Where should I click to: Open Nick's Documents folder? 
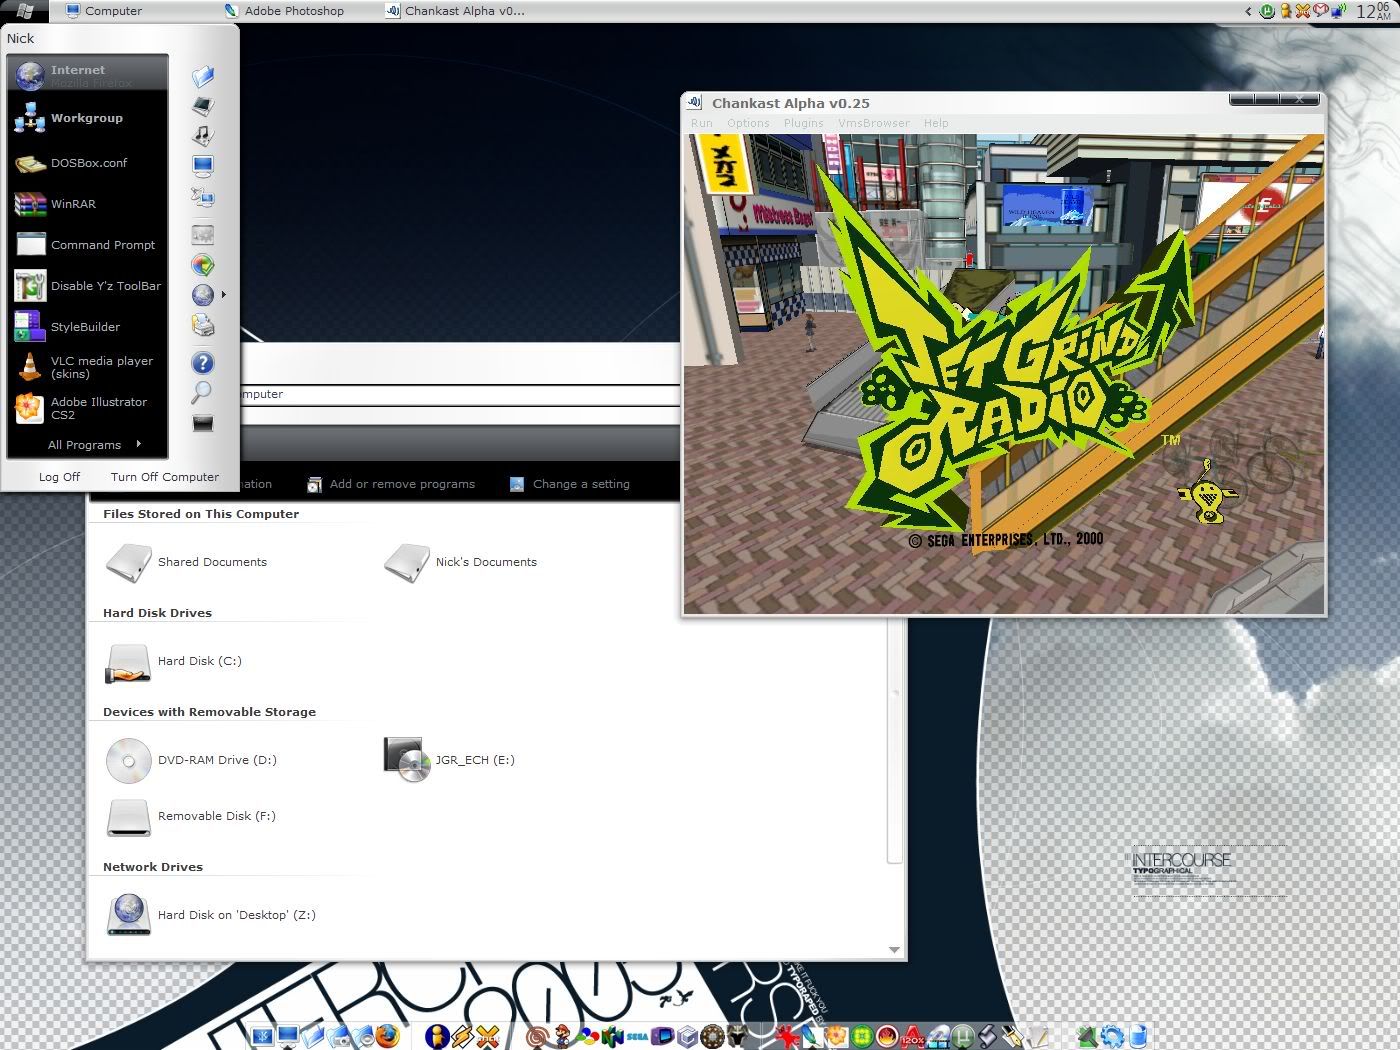(x=461, y=562)
